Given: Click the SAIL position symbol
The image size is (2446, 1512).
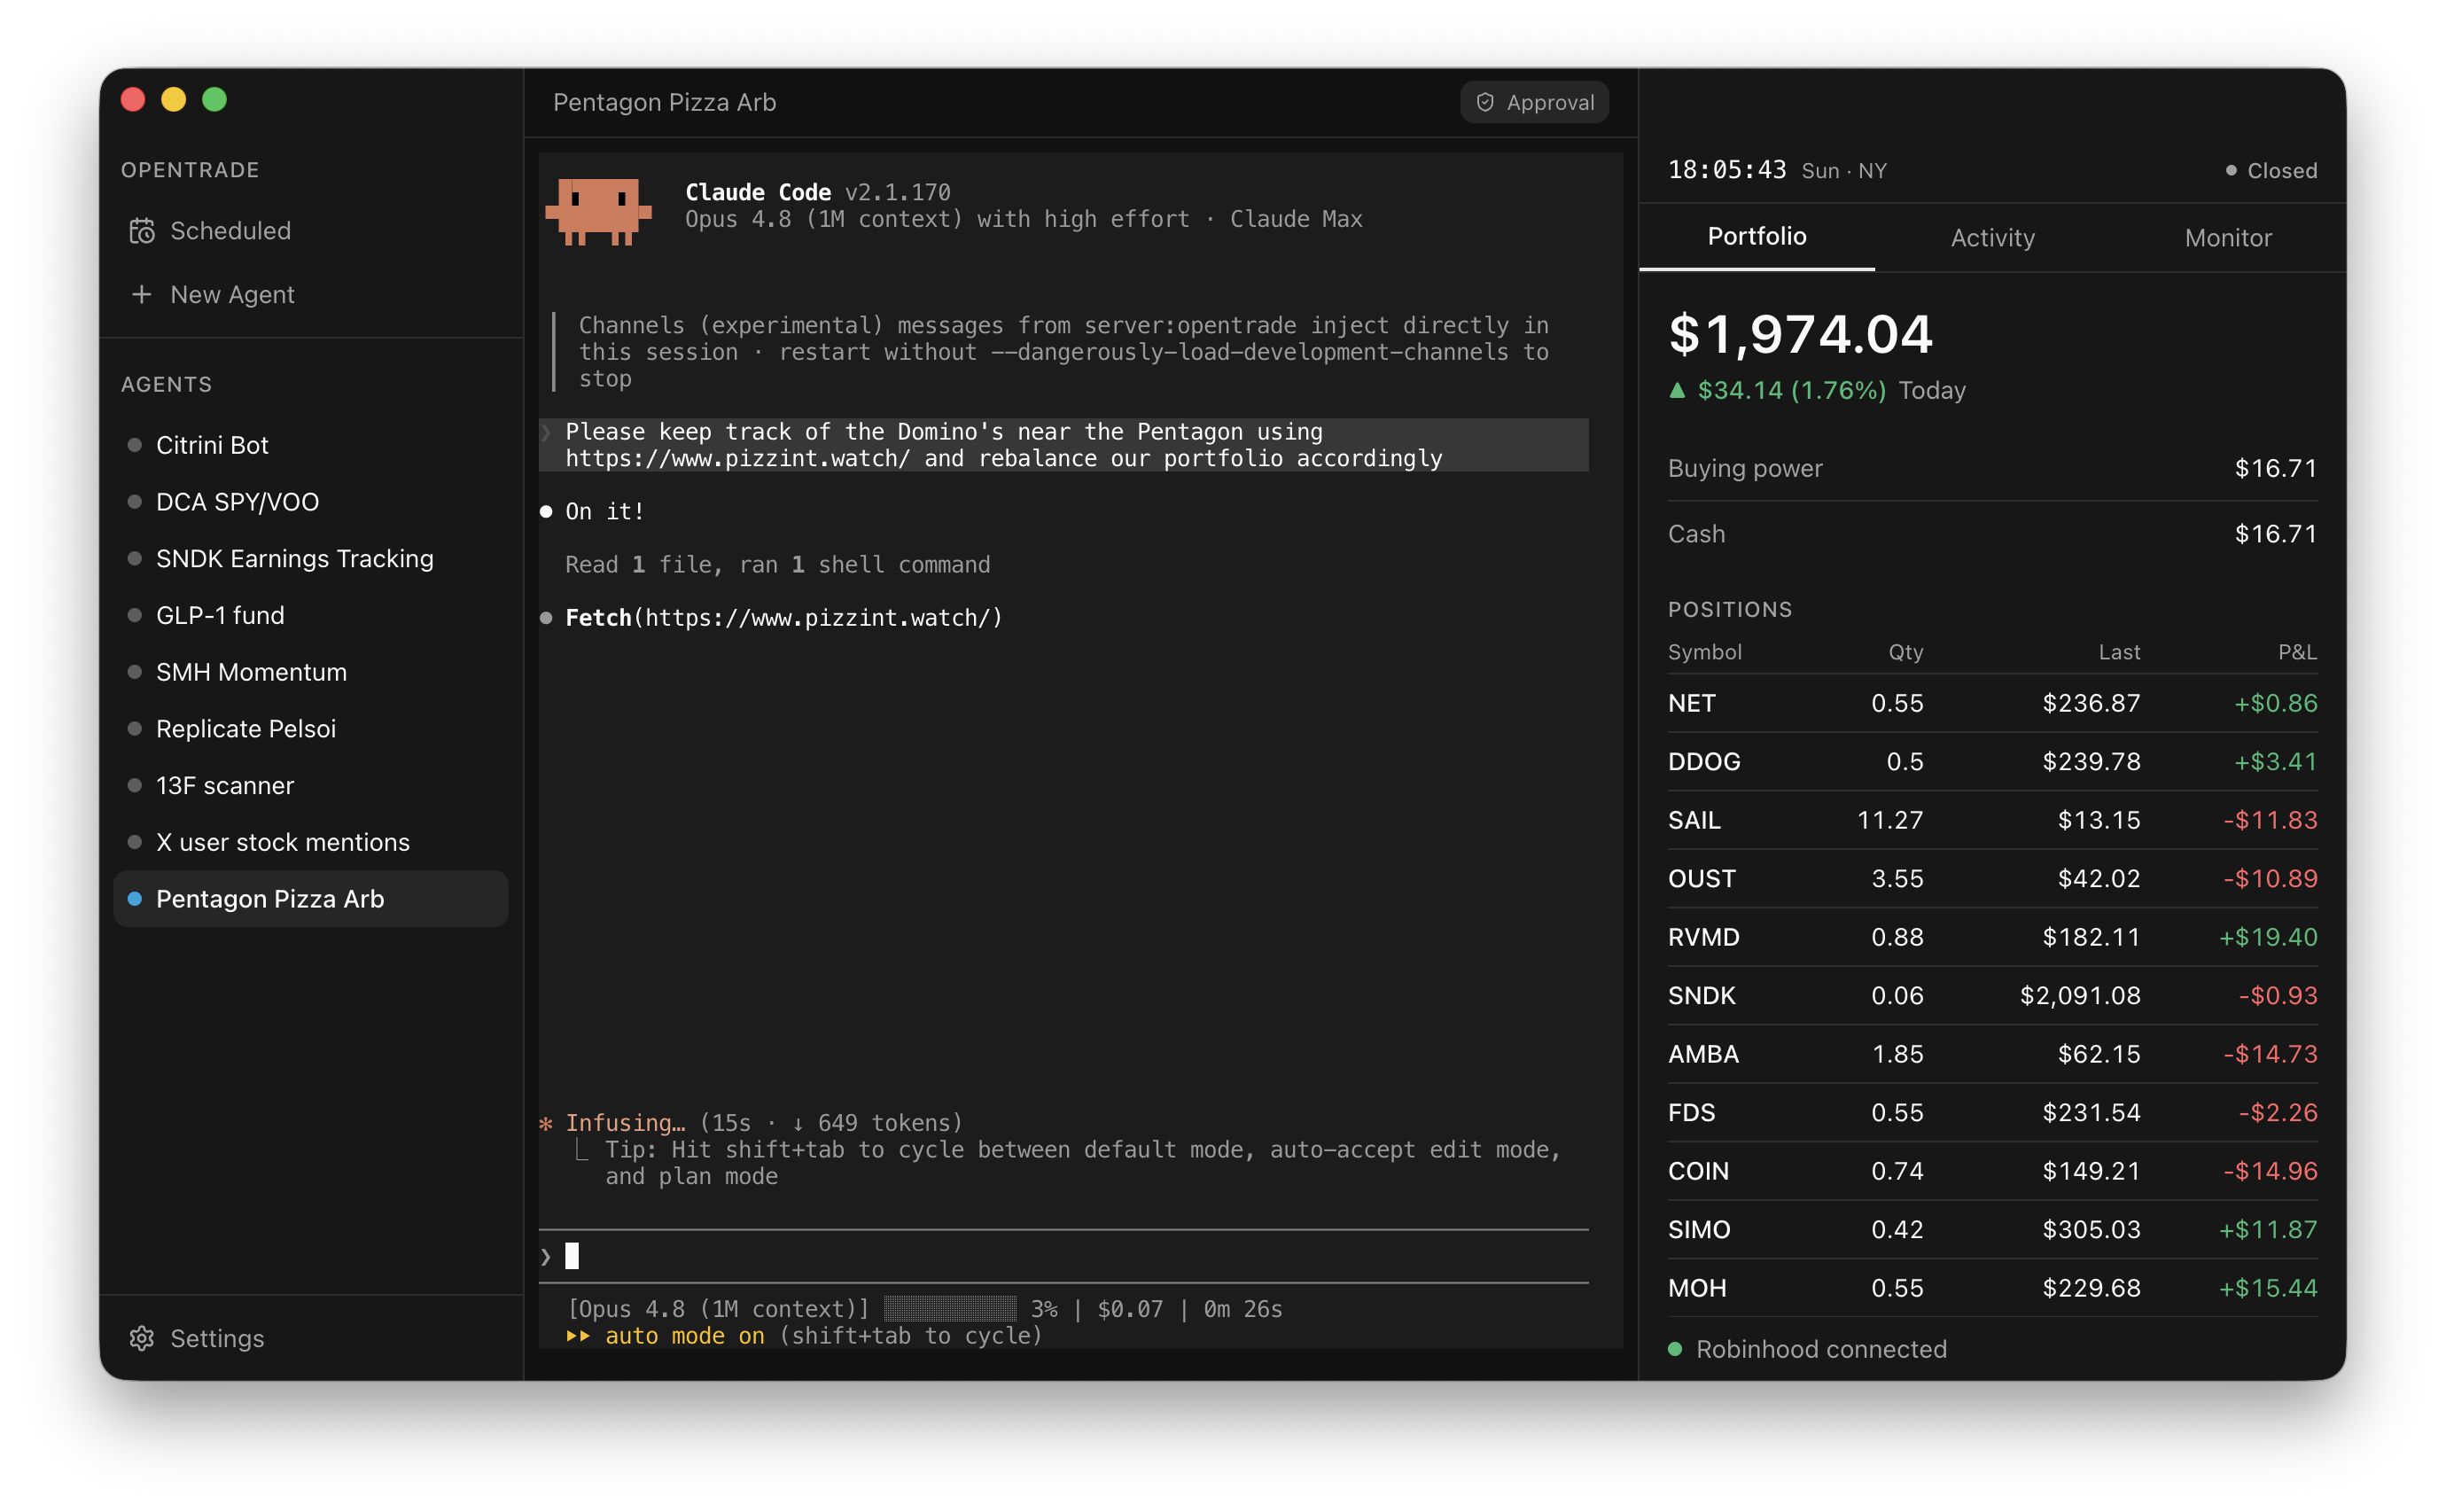Looking at the screenshot, I should (x=1694, y=820).
